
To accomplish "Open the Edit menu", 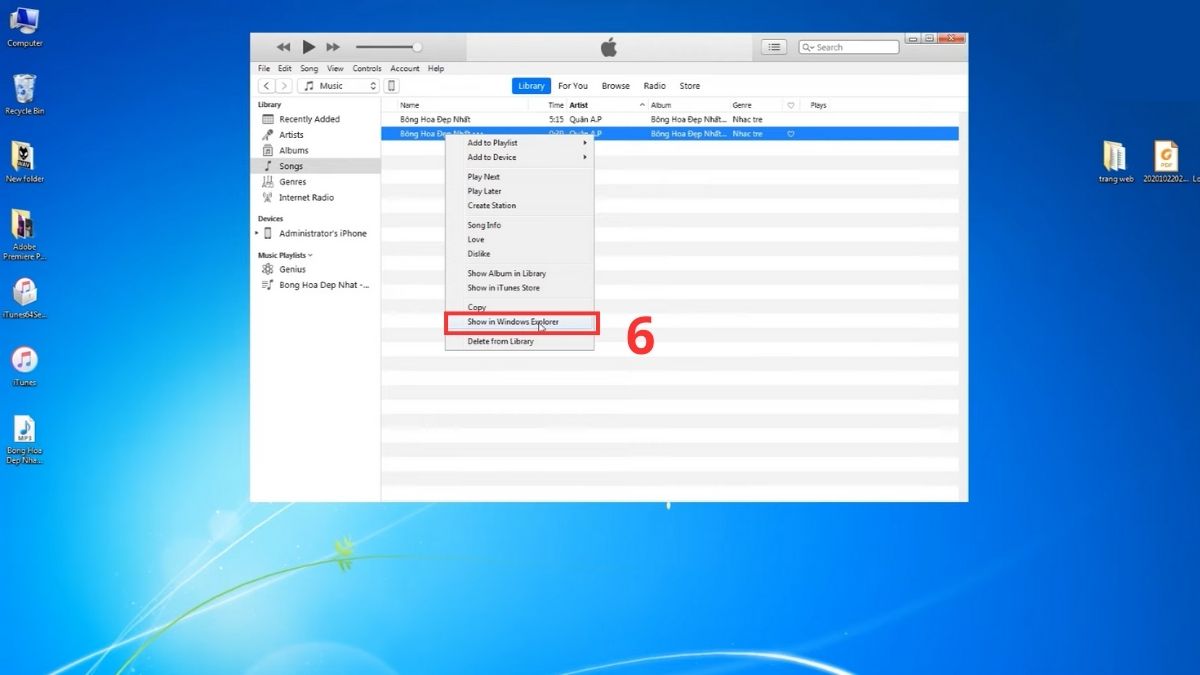I will 285,69.
